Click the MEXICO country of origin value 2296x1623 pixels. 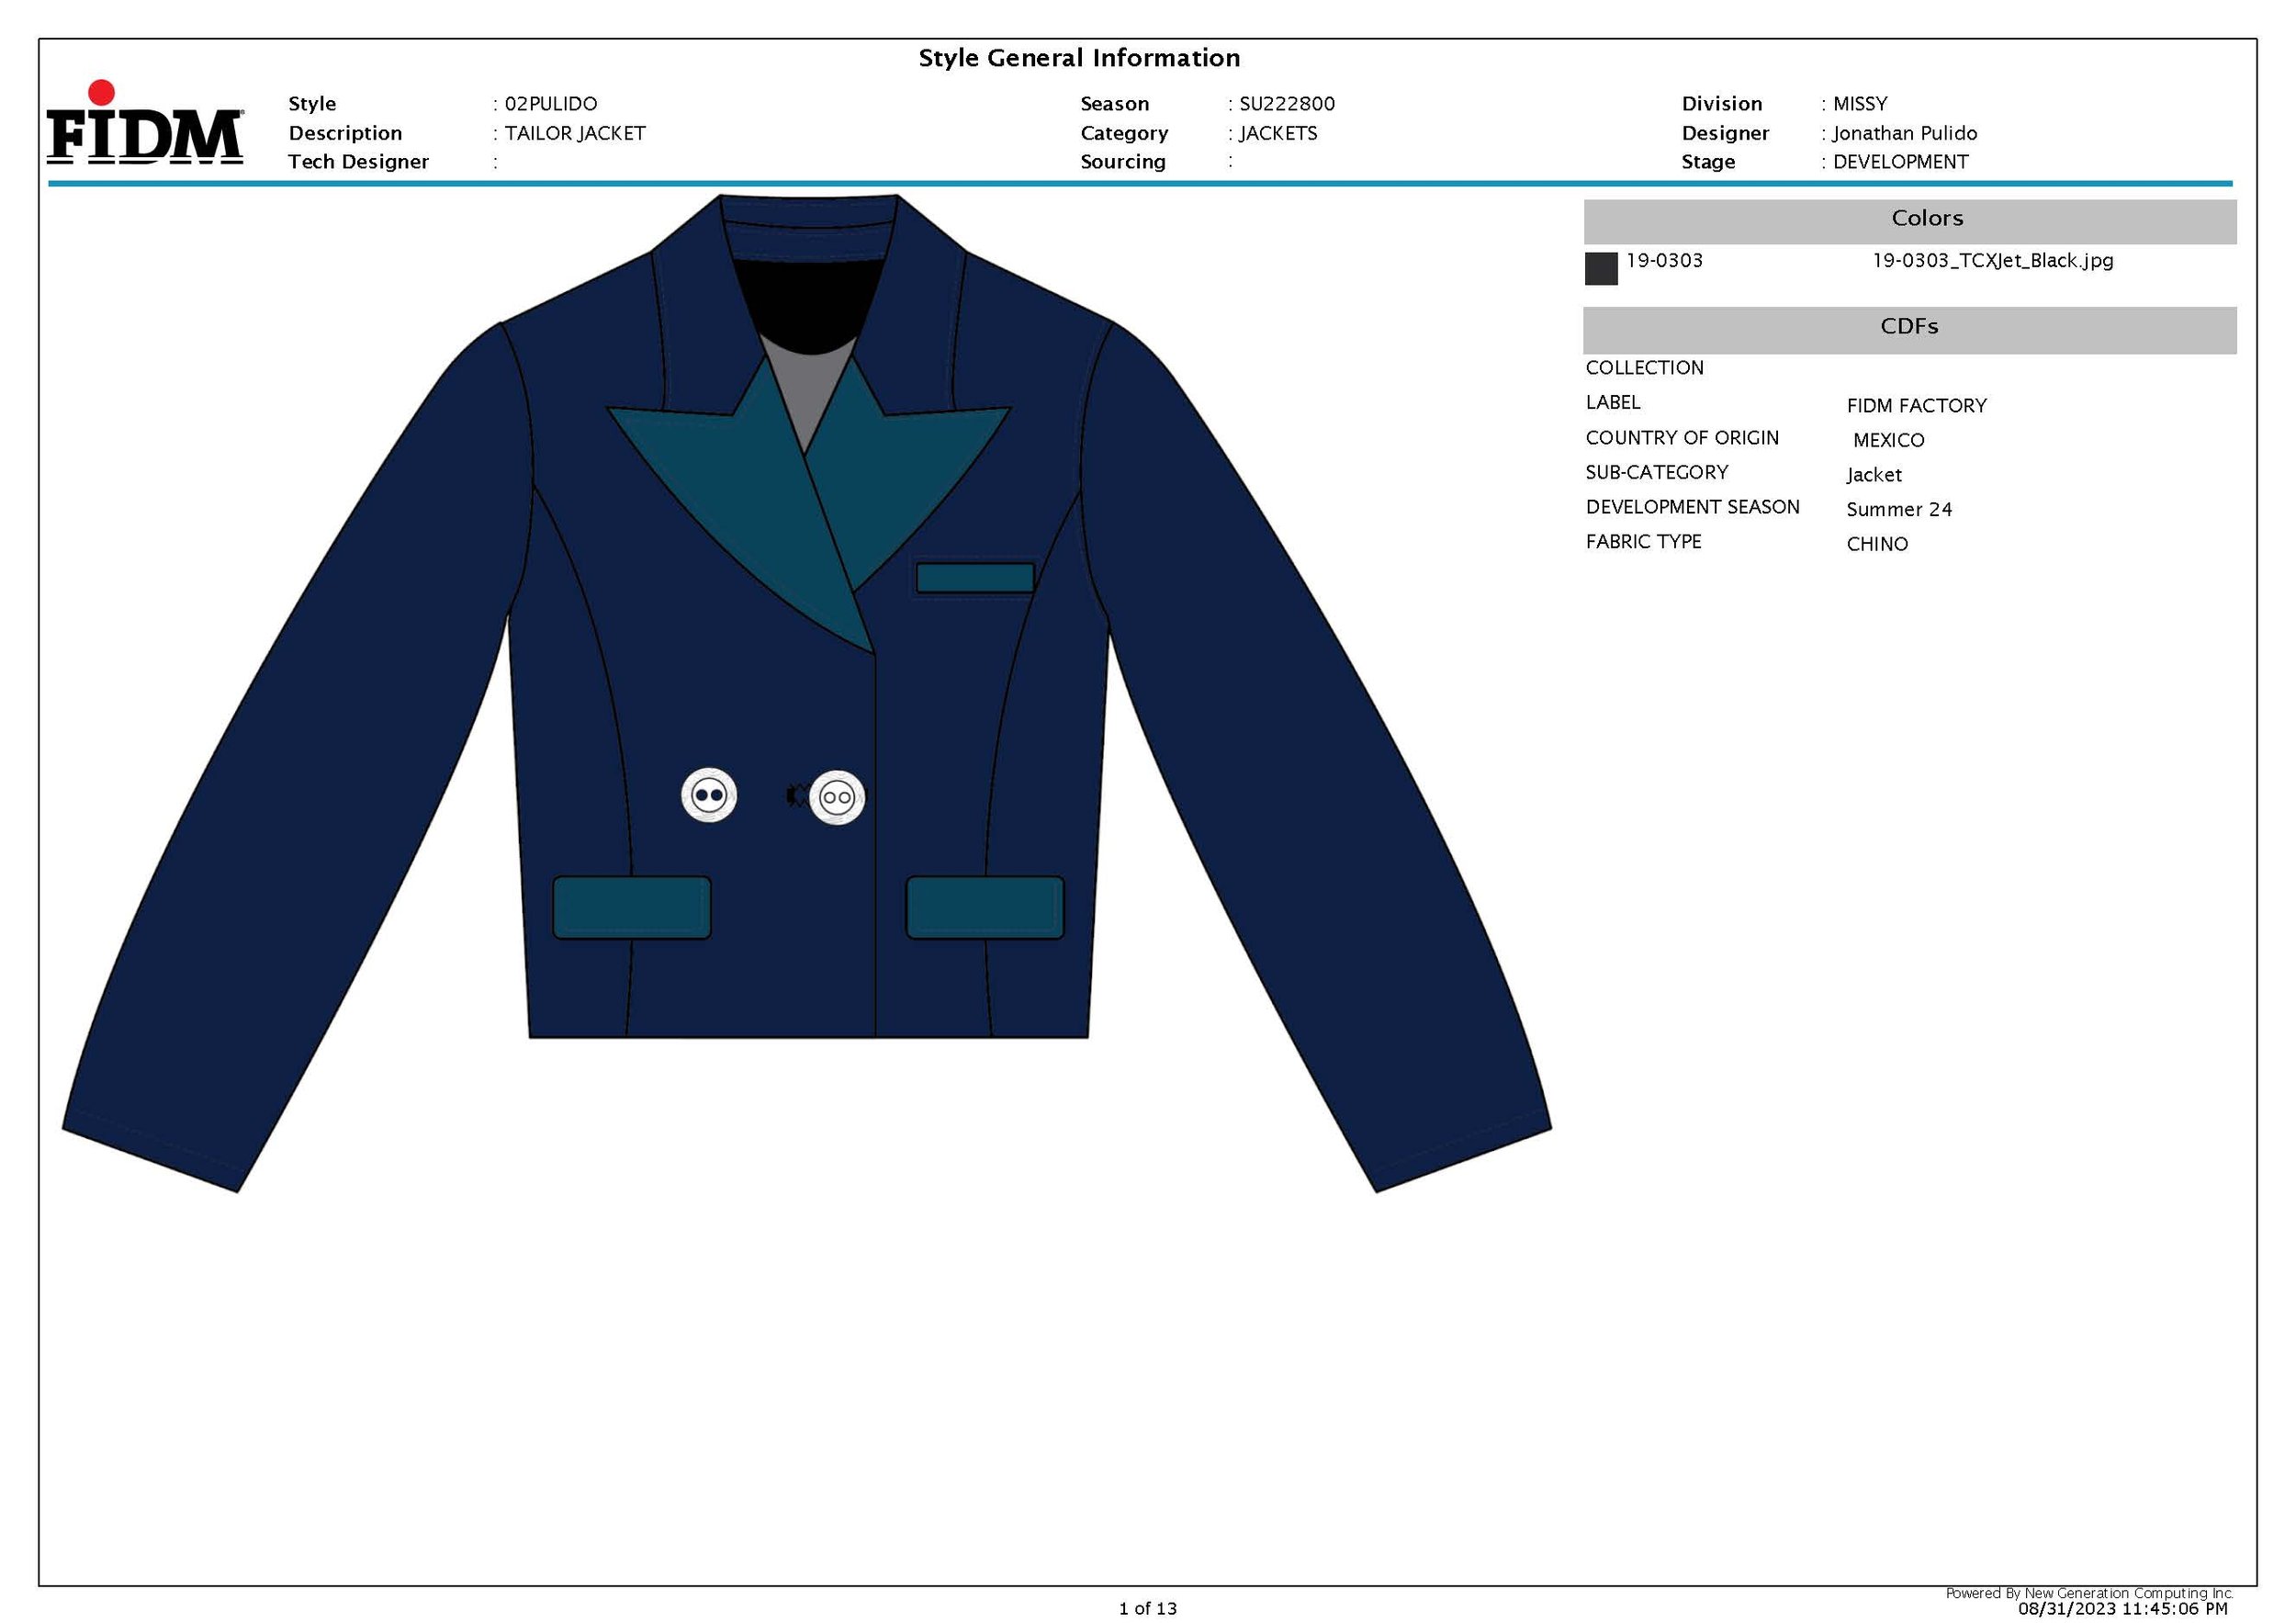[x=1888, y=441]
